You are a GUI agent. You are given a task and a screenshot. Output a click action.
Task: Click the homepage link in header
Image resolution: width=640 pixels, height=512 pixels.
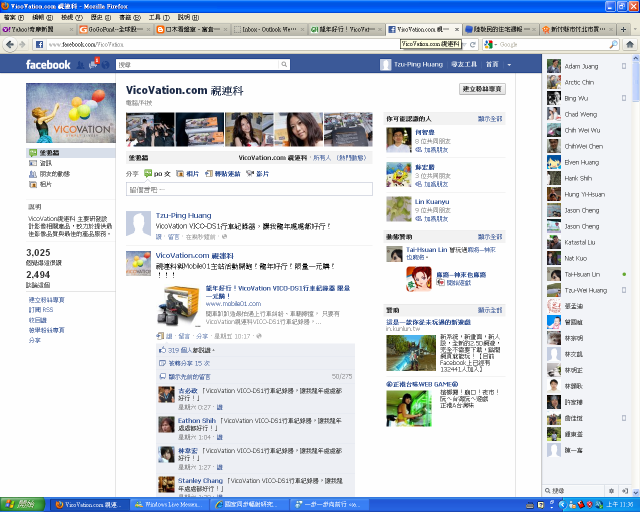(x=492, y=65)
